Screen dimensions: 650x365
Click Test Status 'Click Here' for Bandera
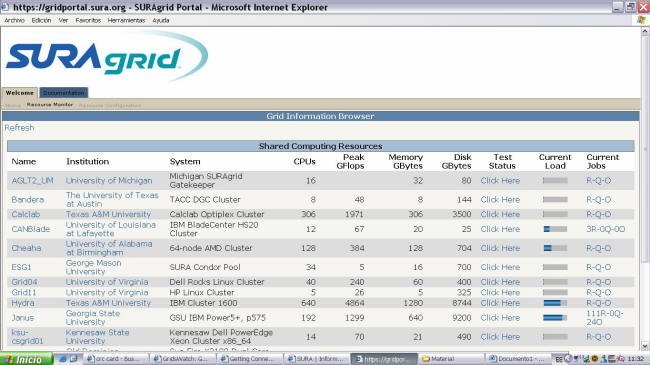(500, 200)
